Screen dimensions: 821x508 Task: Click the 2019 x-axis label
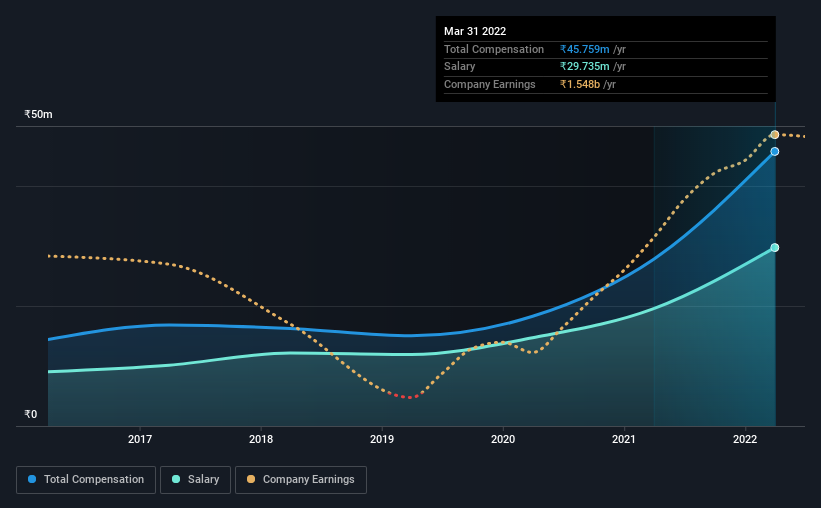click(x=382, y=439)
